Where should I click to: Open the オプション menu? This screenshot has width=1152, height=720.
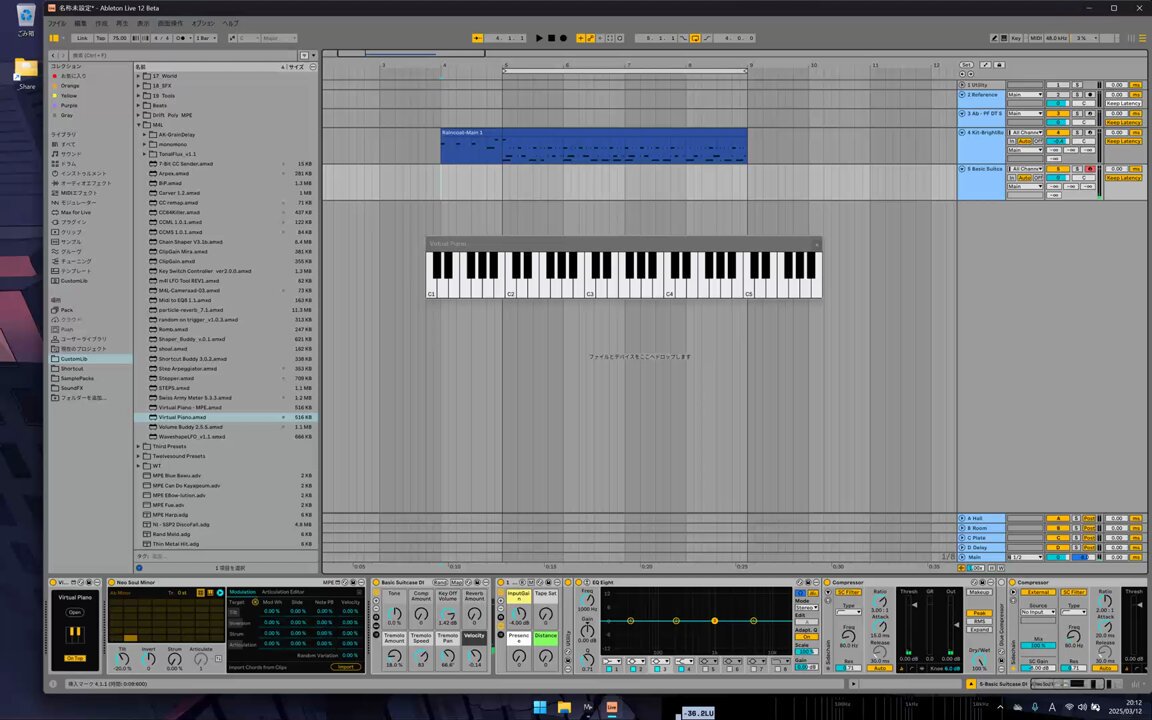coord(203,24)
